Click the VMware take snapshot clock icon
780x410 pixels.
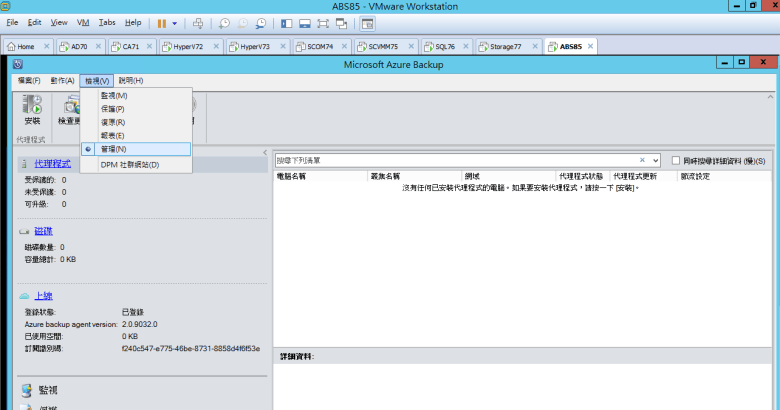pyautogui.click(x=224, y=22)
